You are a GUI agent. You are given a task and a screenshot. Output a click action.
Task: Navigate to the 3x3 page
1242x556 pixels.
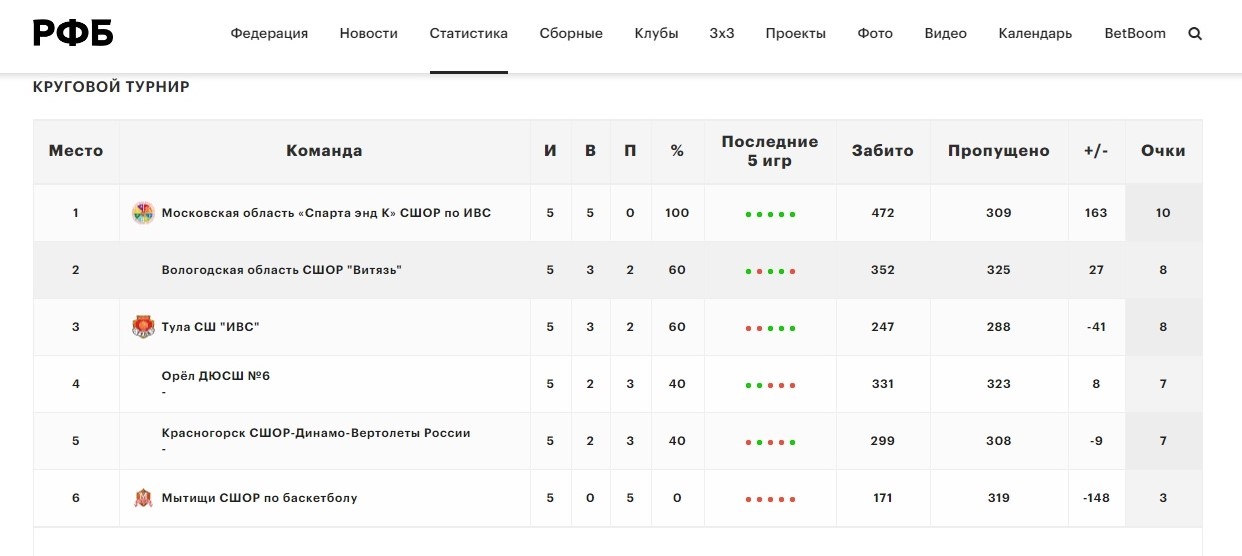(x=722, y=33)
